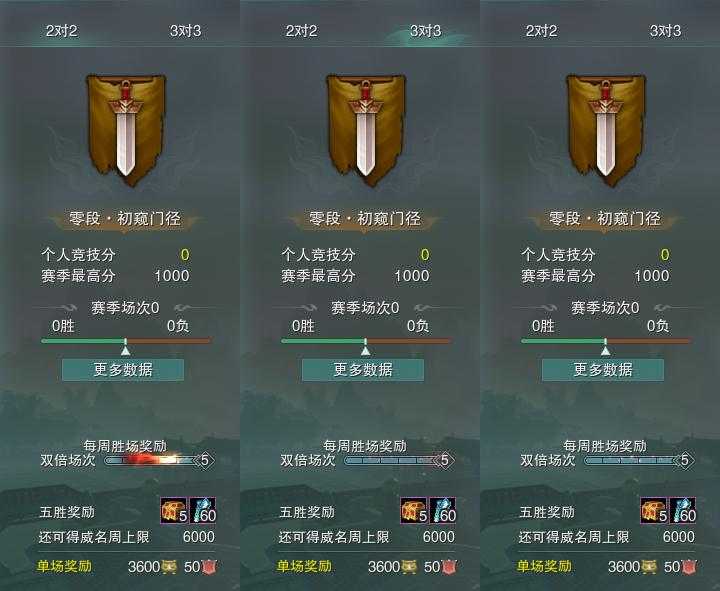
Task: Click treasure chest reward icon in right panel
Action: (x=654, y=511)
